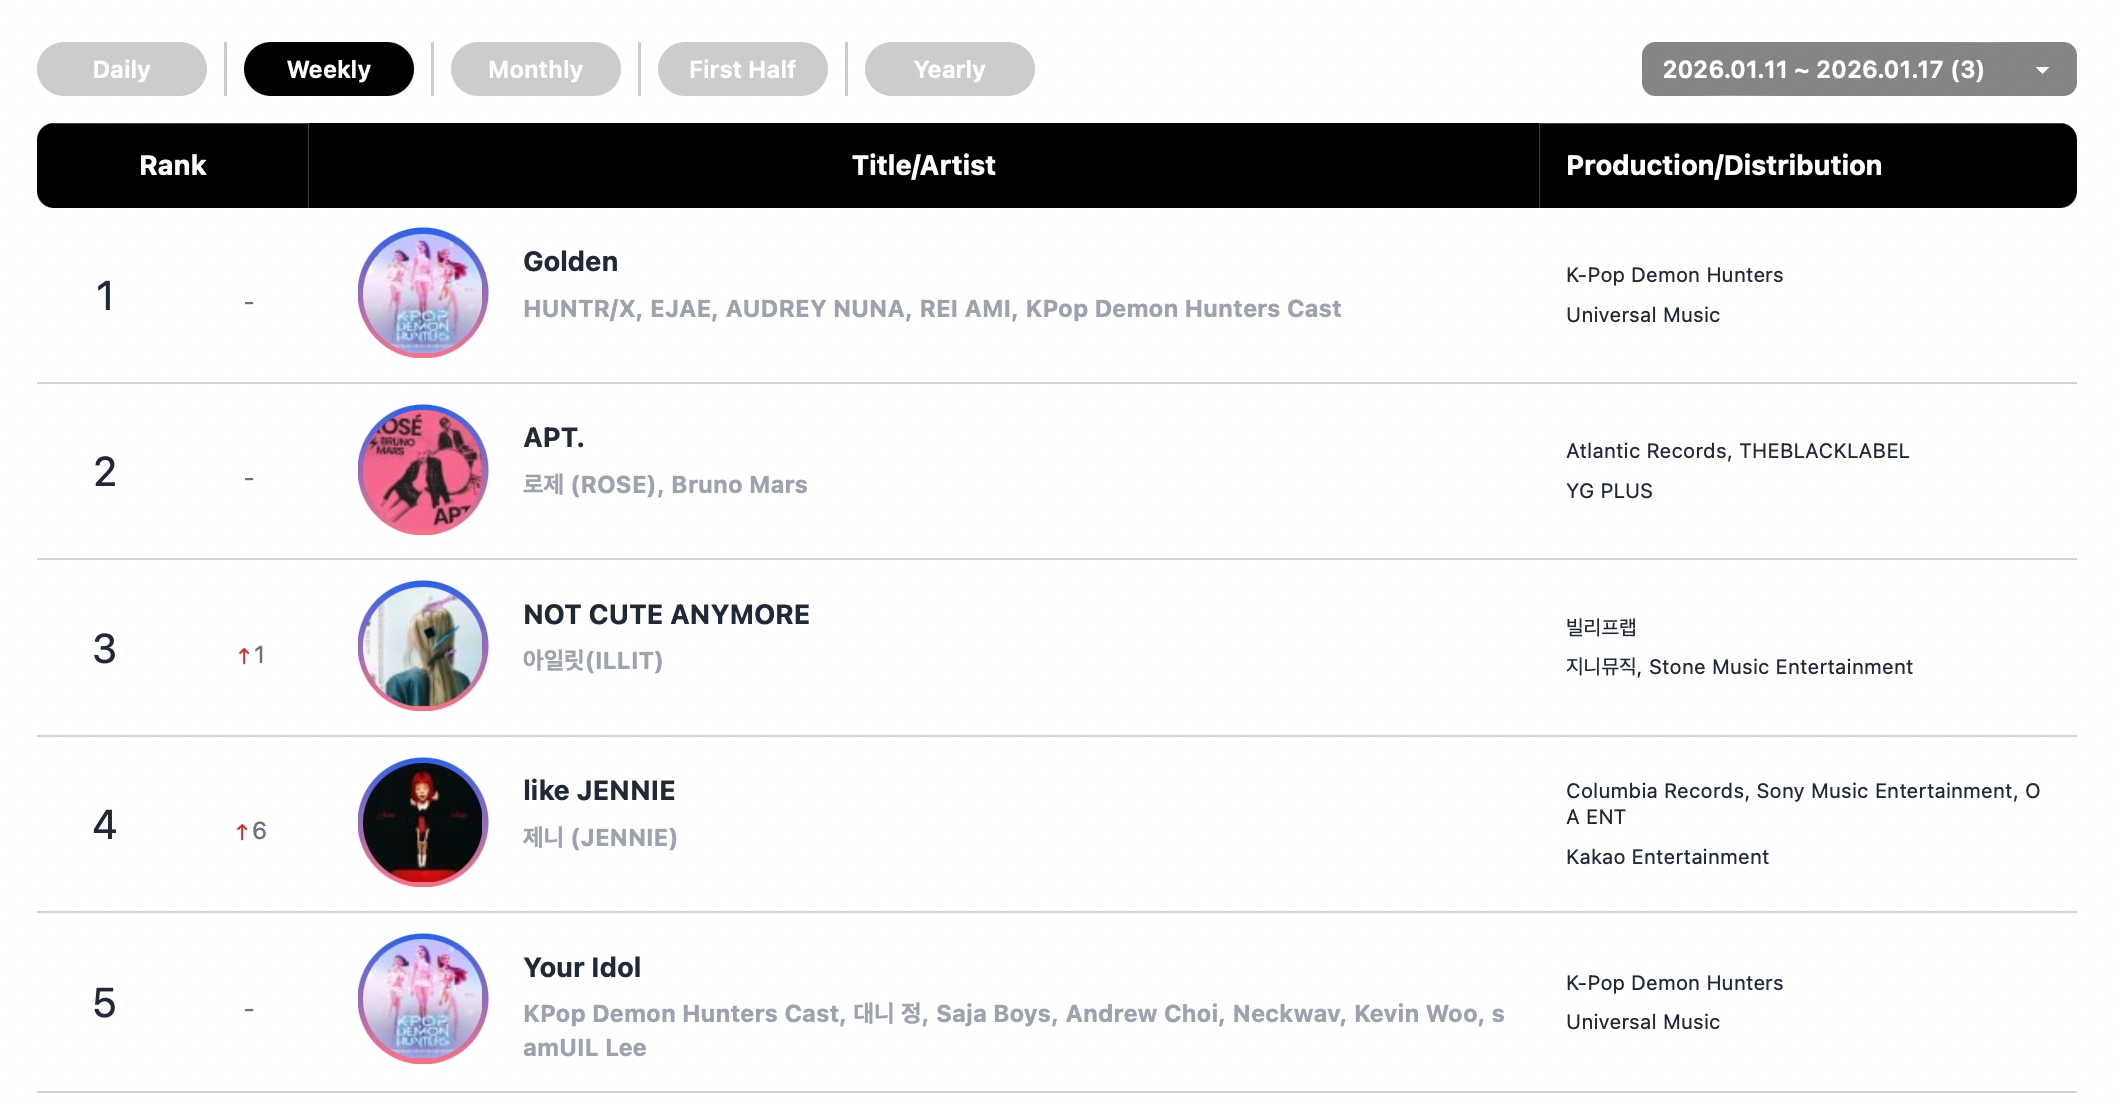Expand the week date range dropdown arrow
The image size is (2117, 1107).
point(2042,70)
